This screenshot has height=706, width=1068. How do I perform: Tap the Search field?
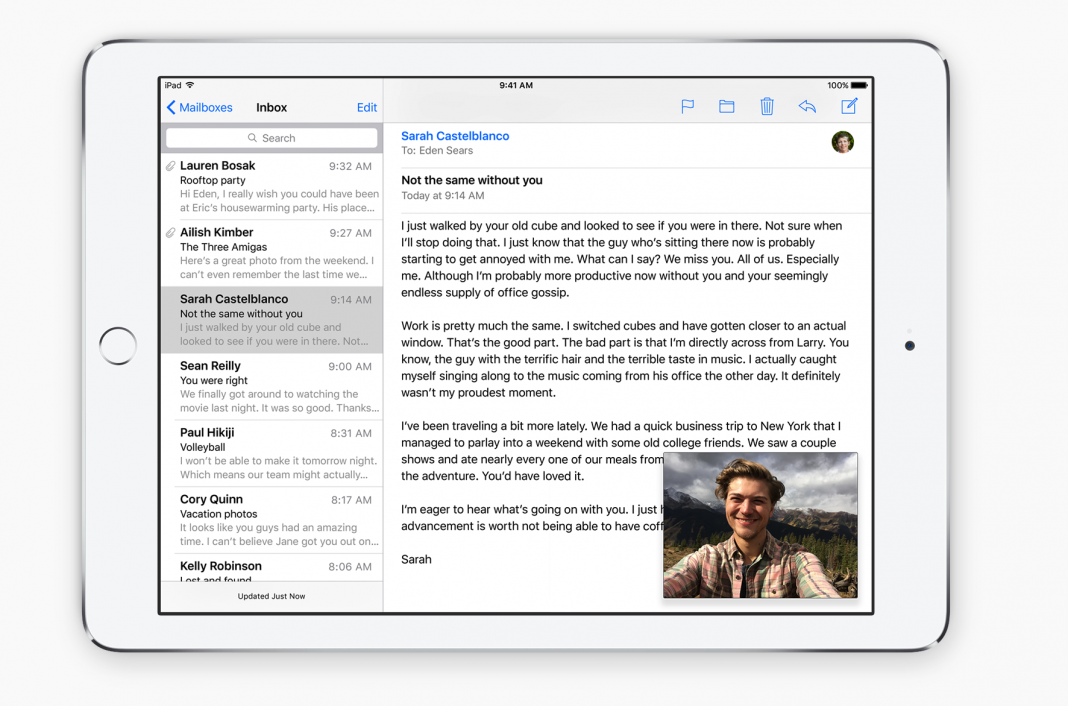click(271, 138)
